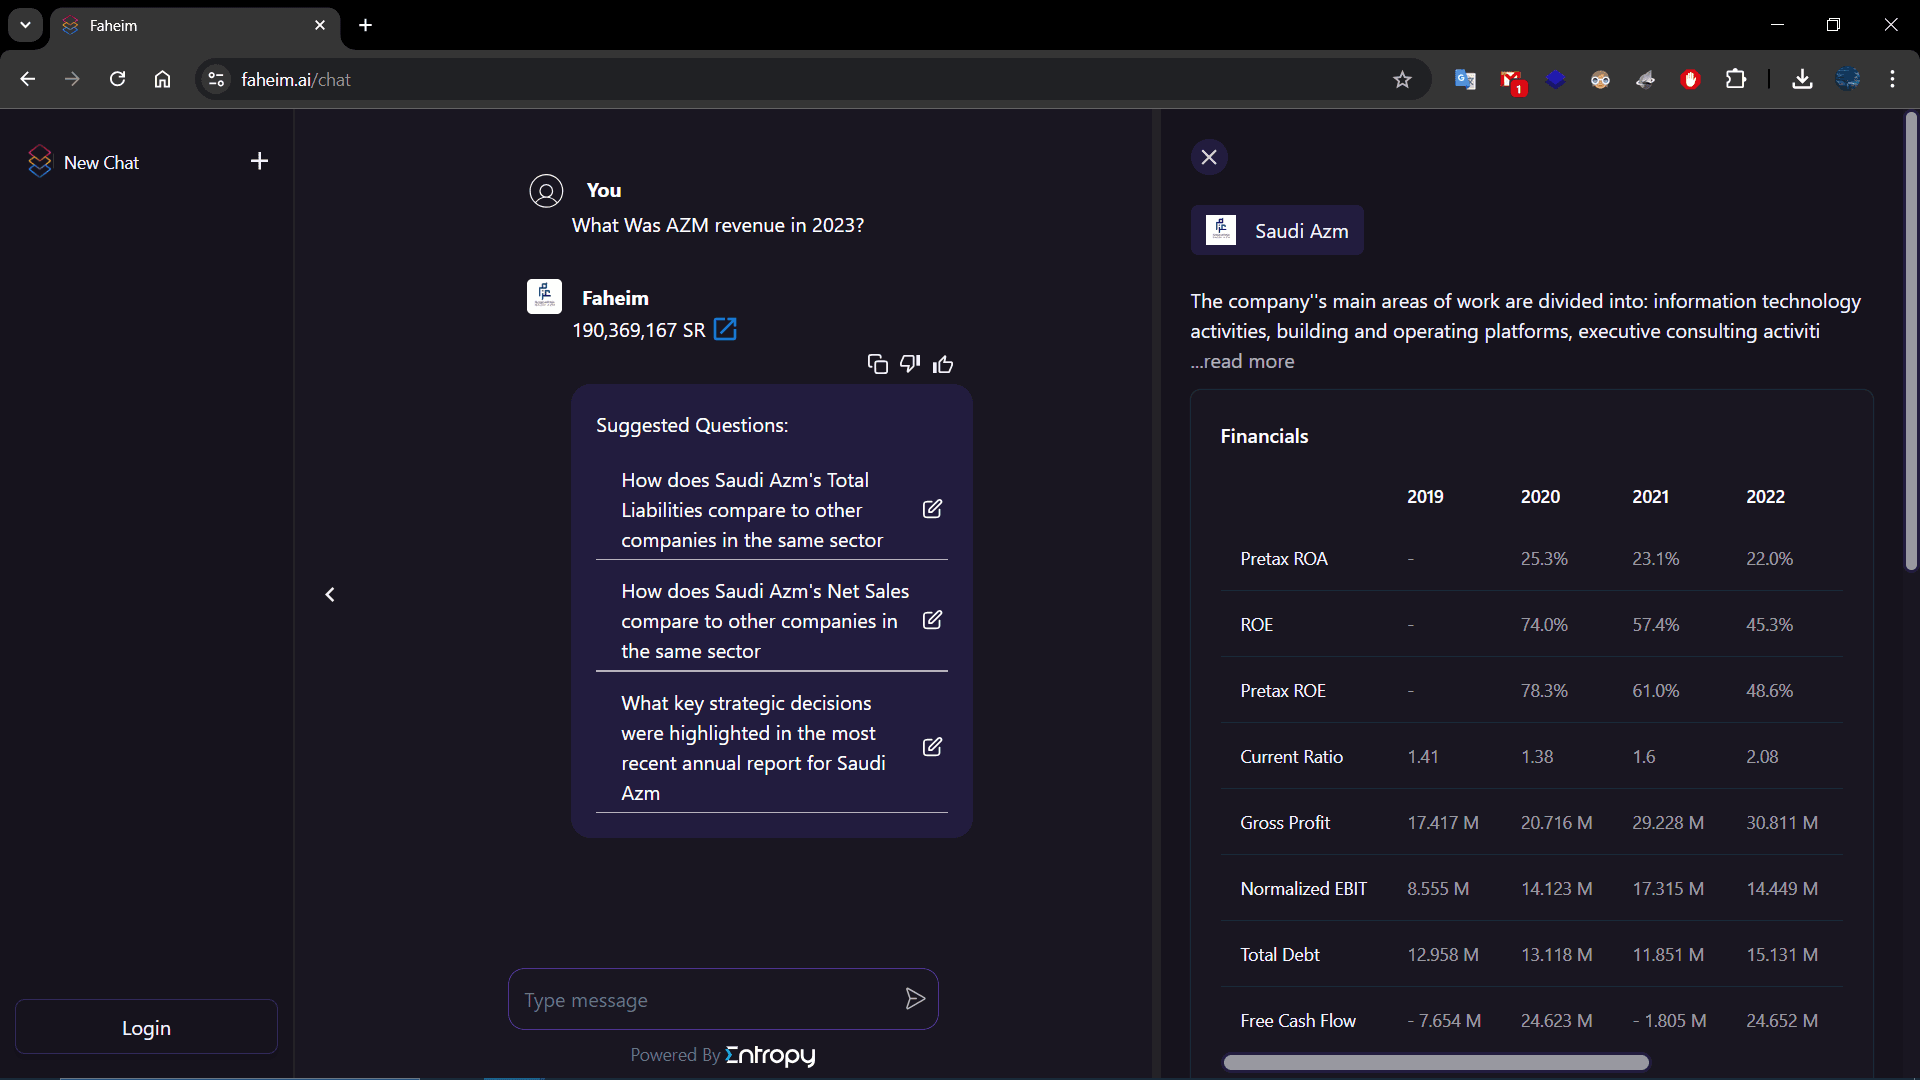Click the financials table horizontal scrollbar
This screenshot has height=1080, width=1920.
(x=1436, y=1062)
